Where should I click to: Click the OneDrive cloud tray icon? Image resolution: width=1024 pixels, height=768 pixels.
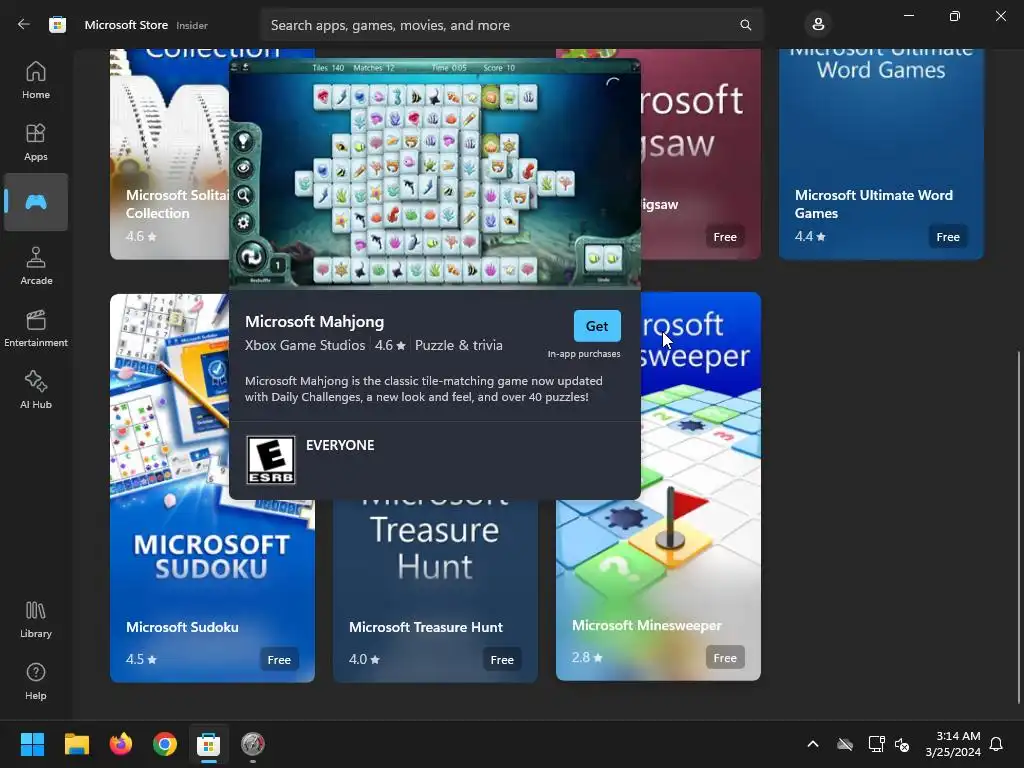(x=845, y=744)
